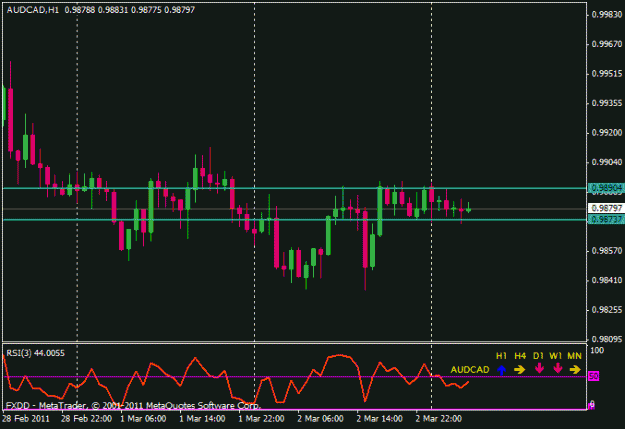
Task: Click the 28 Feb 22:00 time label
Action: click(x=86, y=419)
